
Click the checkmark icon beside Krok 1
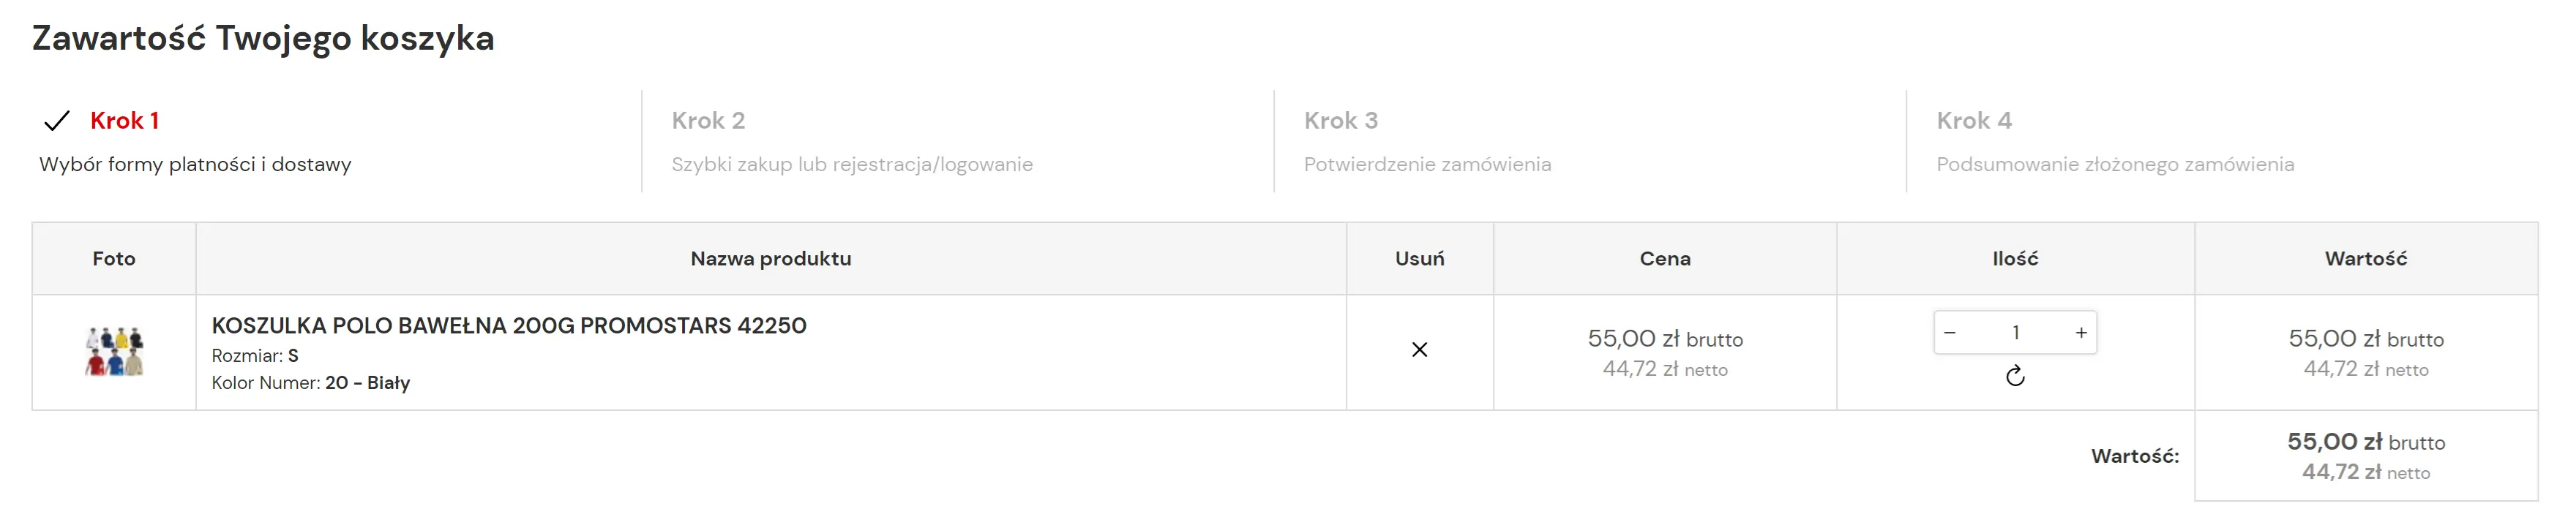(57, 121)
